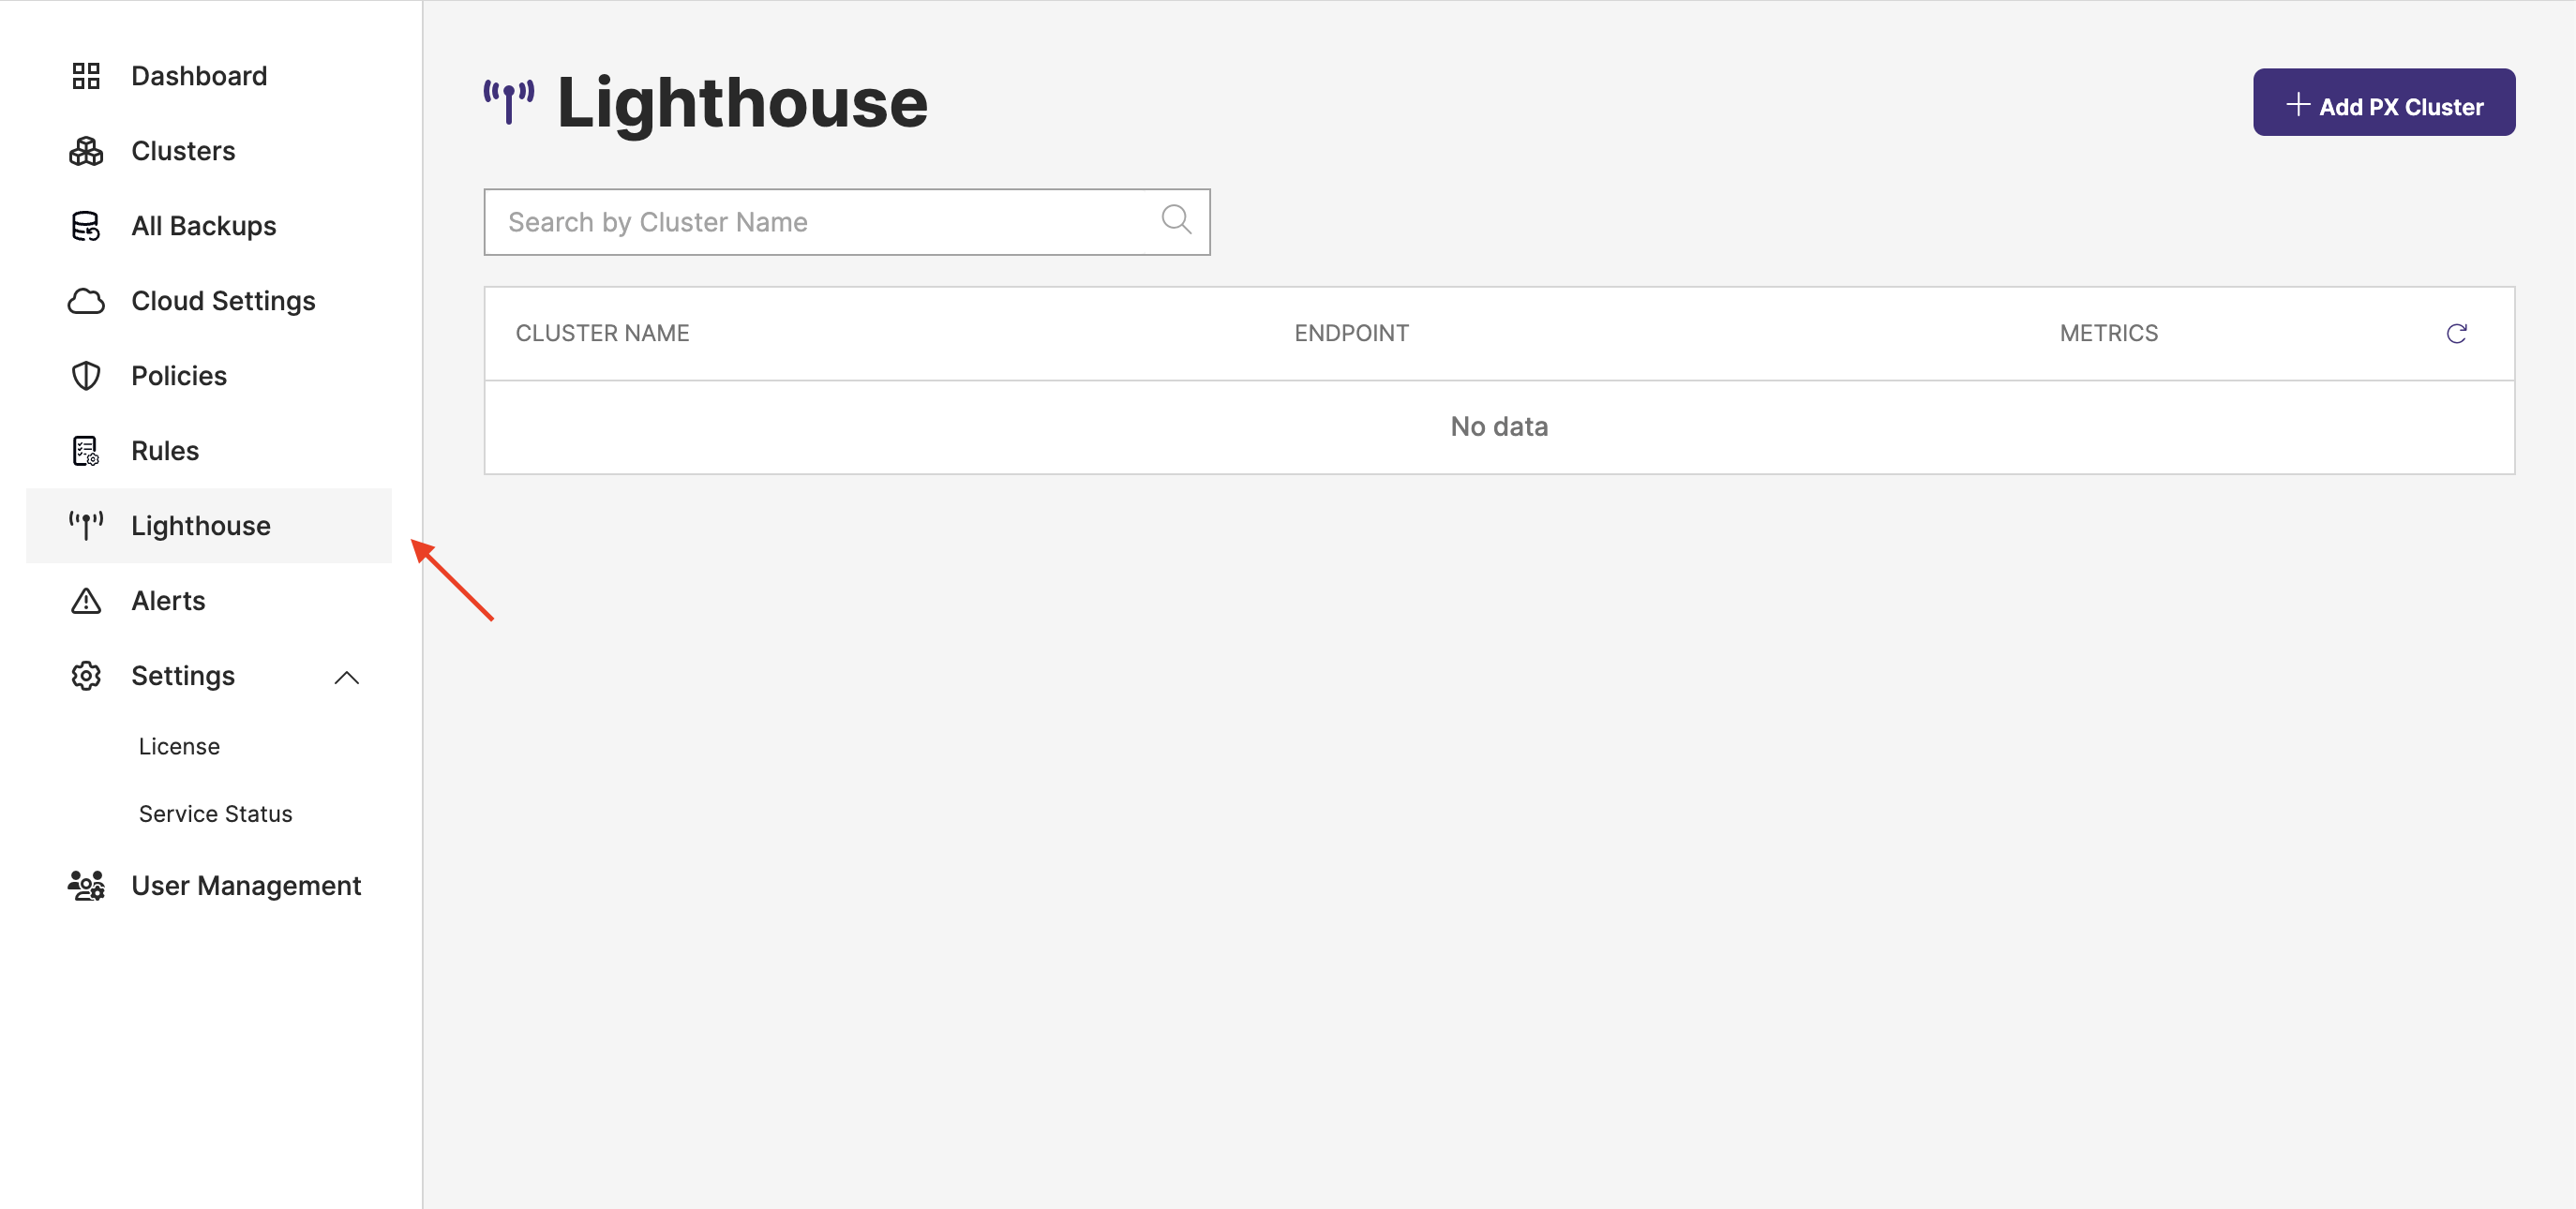Image resolution: width=2576 pixels, height=1209 pixels.
Task: Click the Policies shield icon
Action: click(x=86, y=376)
